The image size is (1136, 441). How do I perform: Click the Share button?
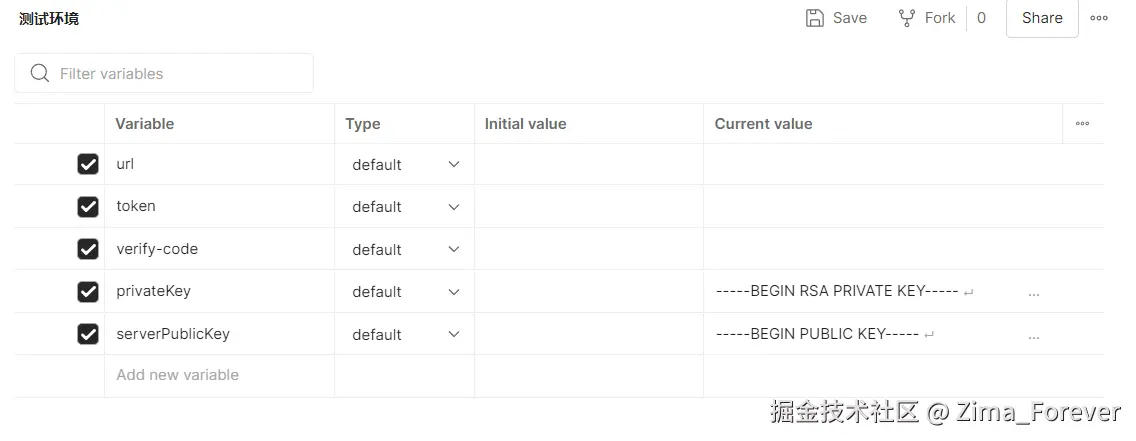click(x=1042, y=18)
